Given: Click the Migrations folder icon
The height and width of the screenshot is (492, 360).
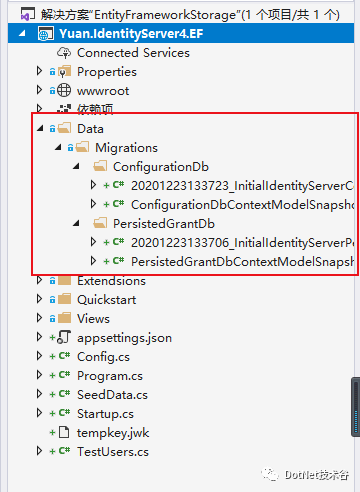Looking at the screenshot, I should tap(82, 147).
